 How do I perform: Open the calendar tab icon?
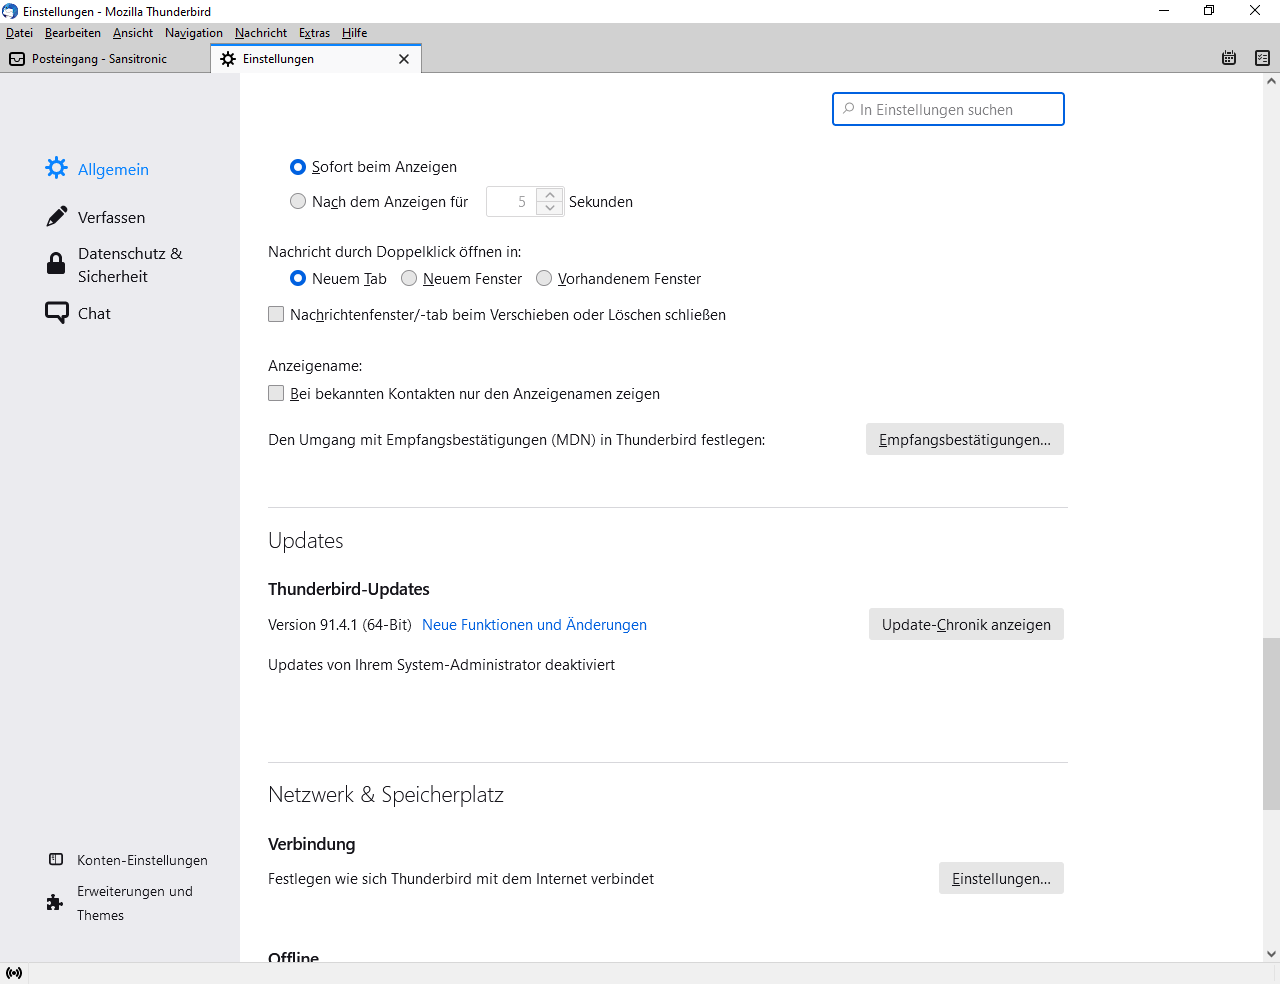pyautogui.click(x=1229, y=58)
